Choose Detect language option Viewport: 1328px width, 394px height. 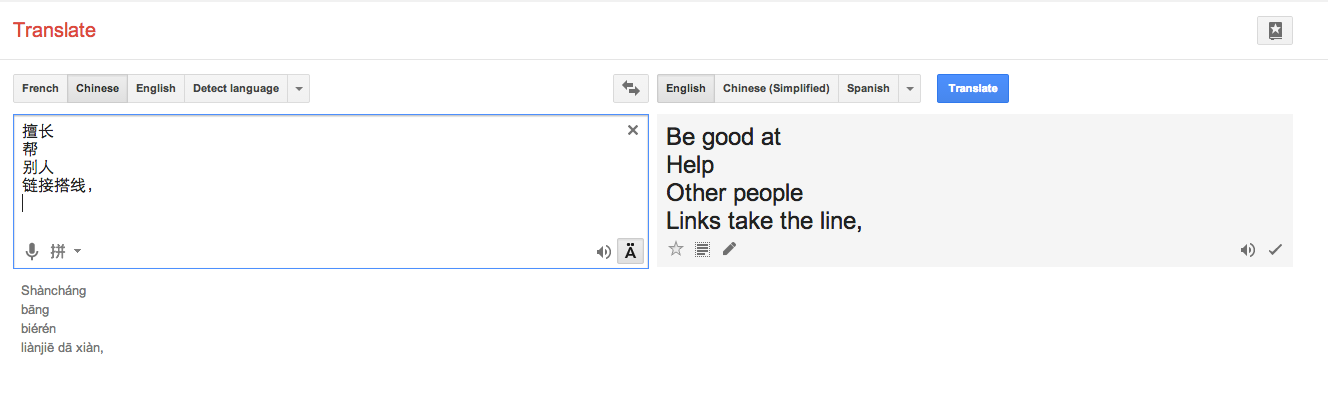[x=236, y=88]
